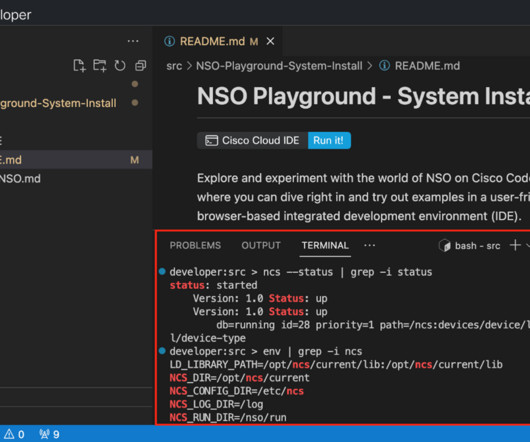Click the warnings count in status bar

point(14,434)
